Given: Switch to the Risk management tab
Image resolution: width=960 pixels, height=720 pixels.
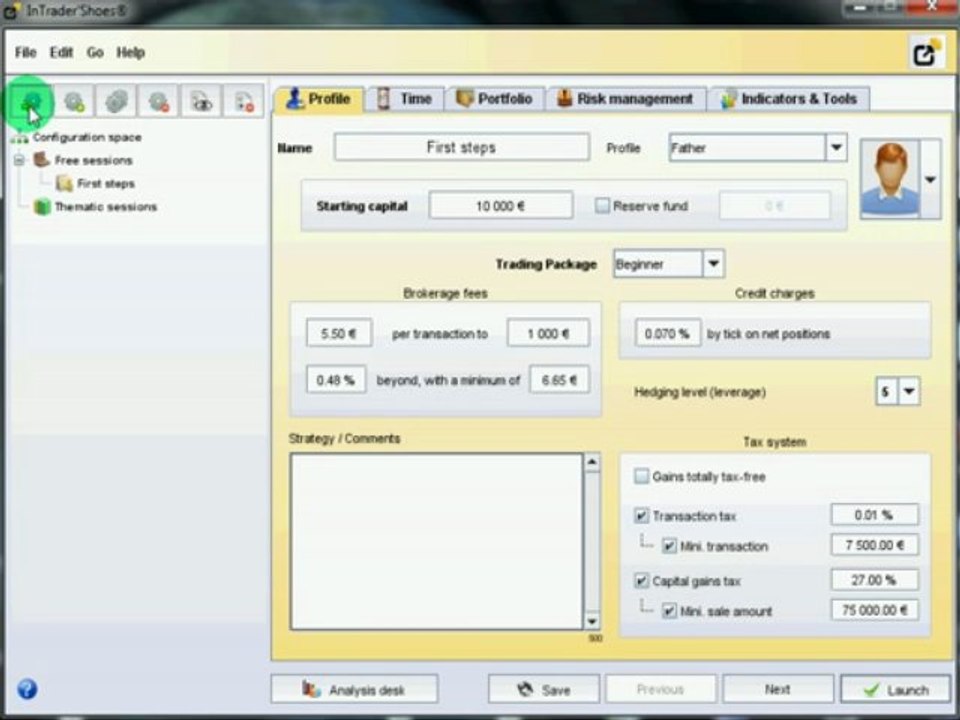Looking at the screenshot, I should click(626, 99).
